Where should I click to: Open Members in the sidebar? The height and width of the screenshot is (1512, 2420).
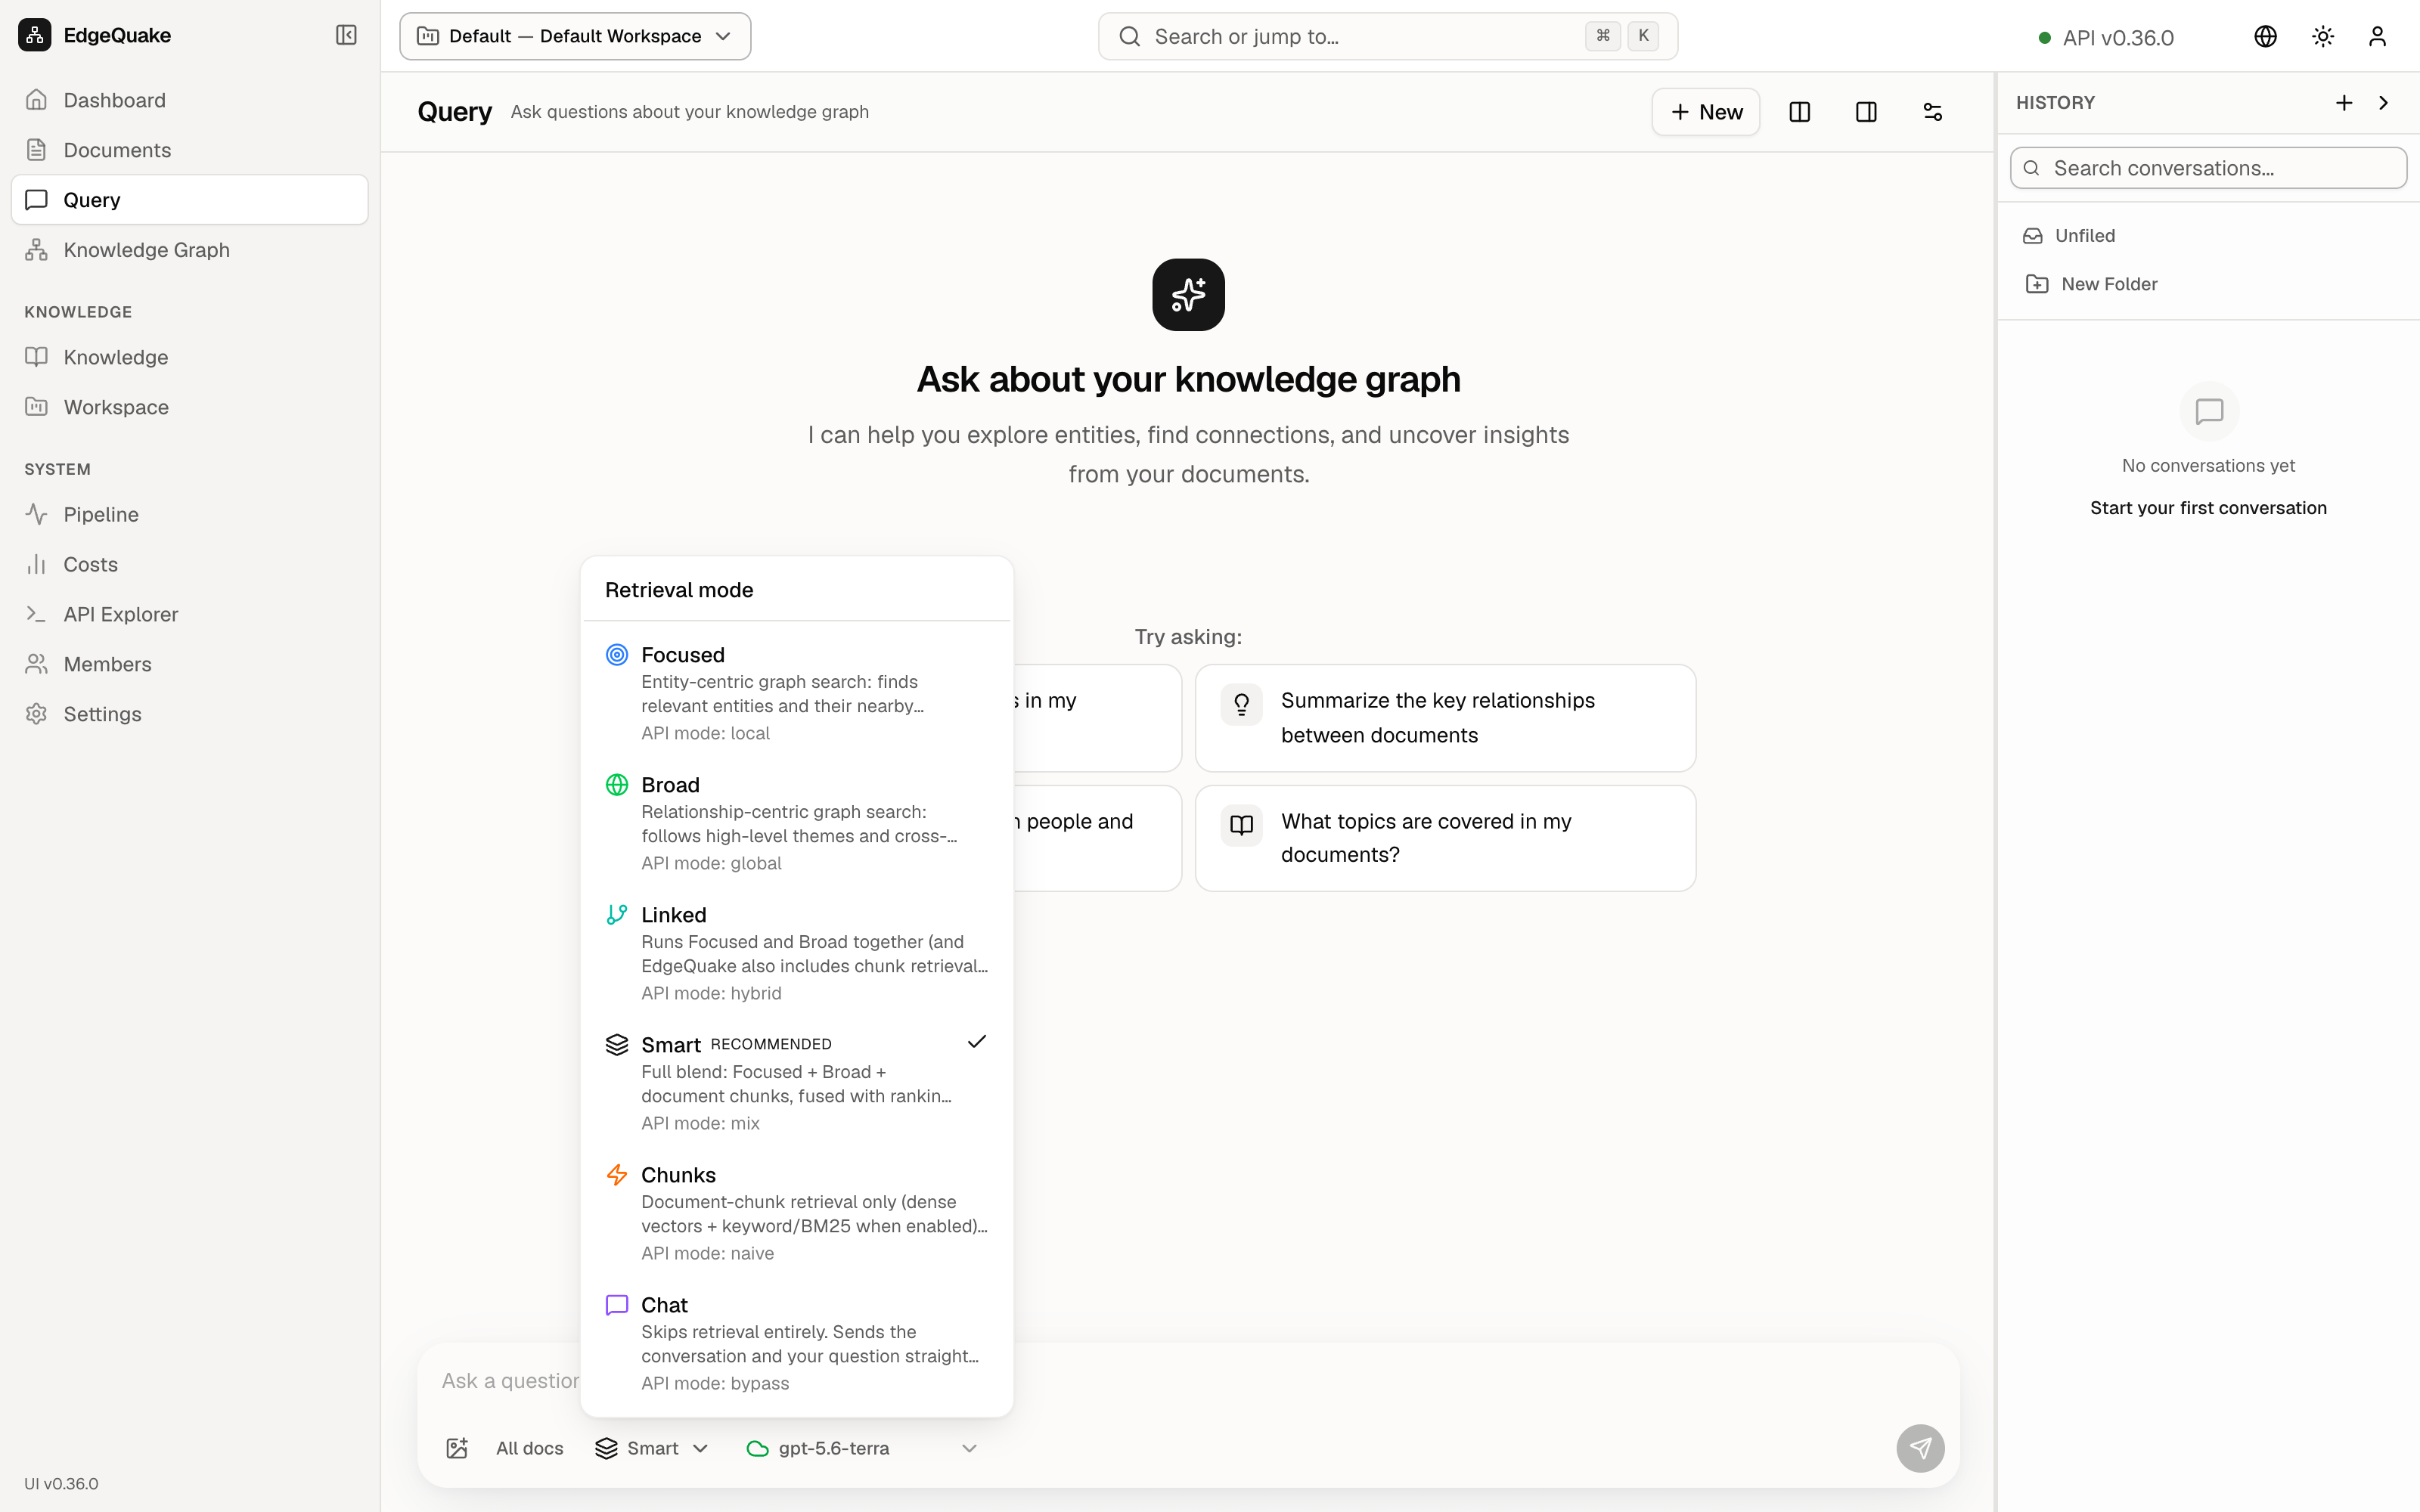point(189,664)
